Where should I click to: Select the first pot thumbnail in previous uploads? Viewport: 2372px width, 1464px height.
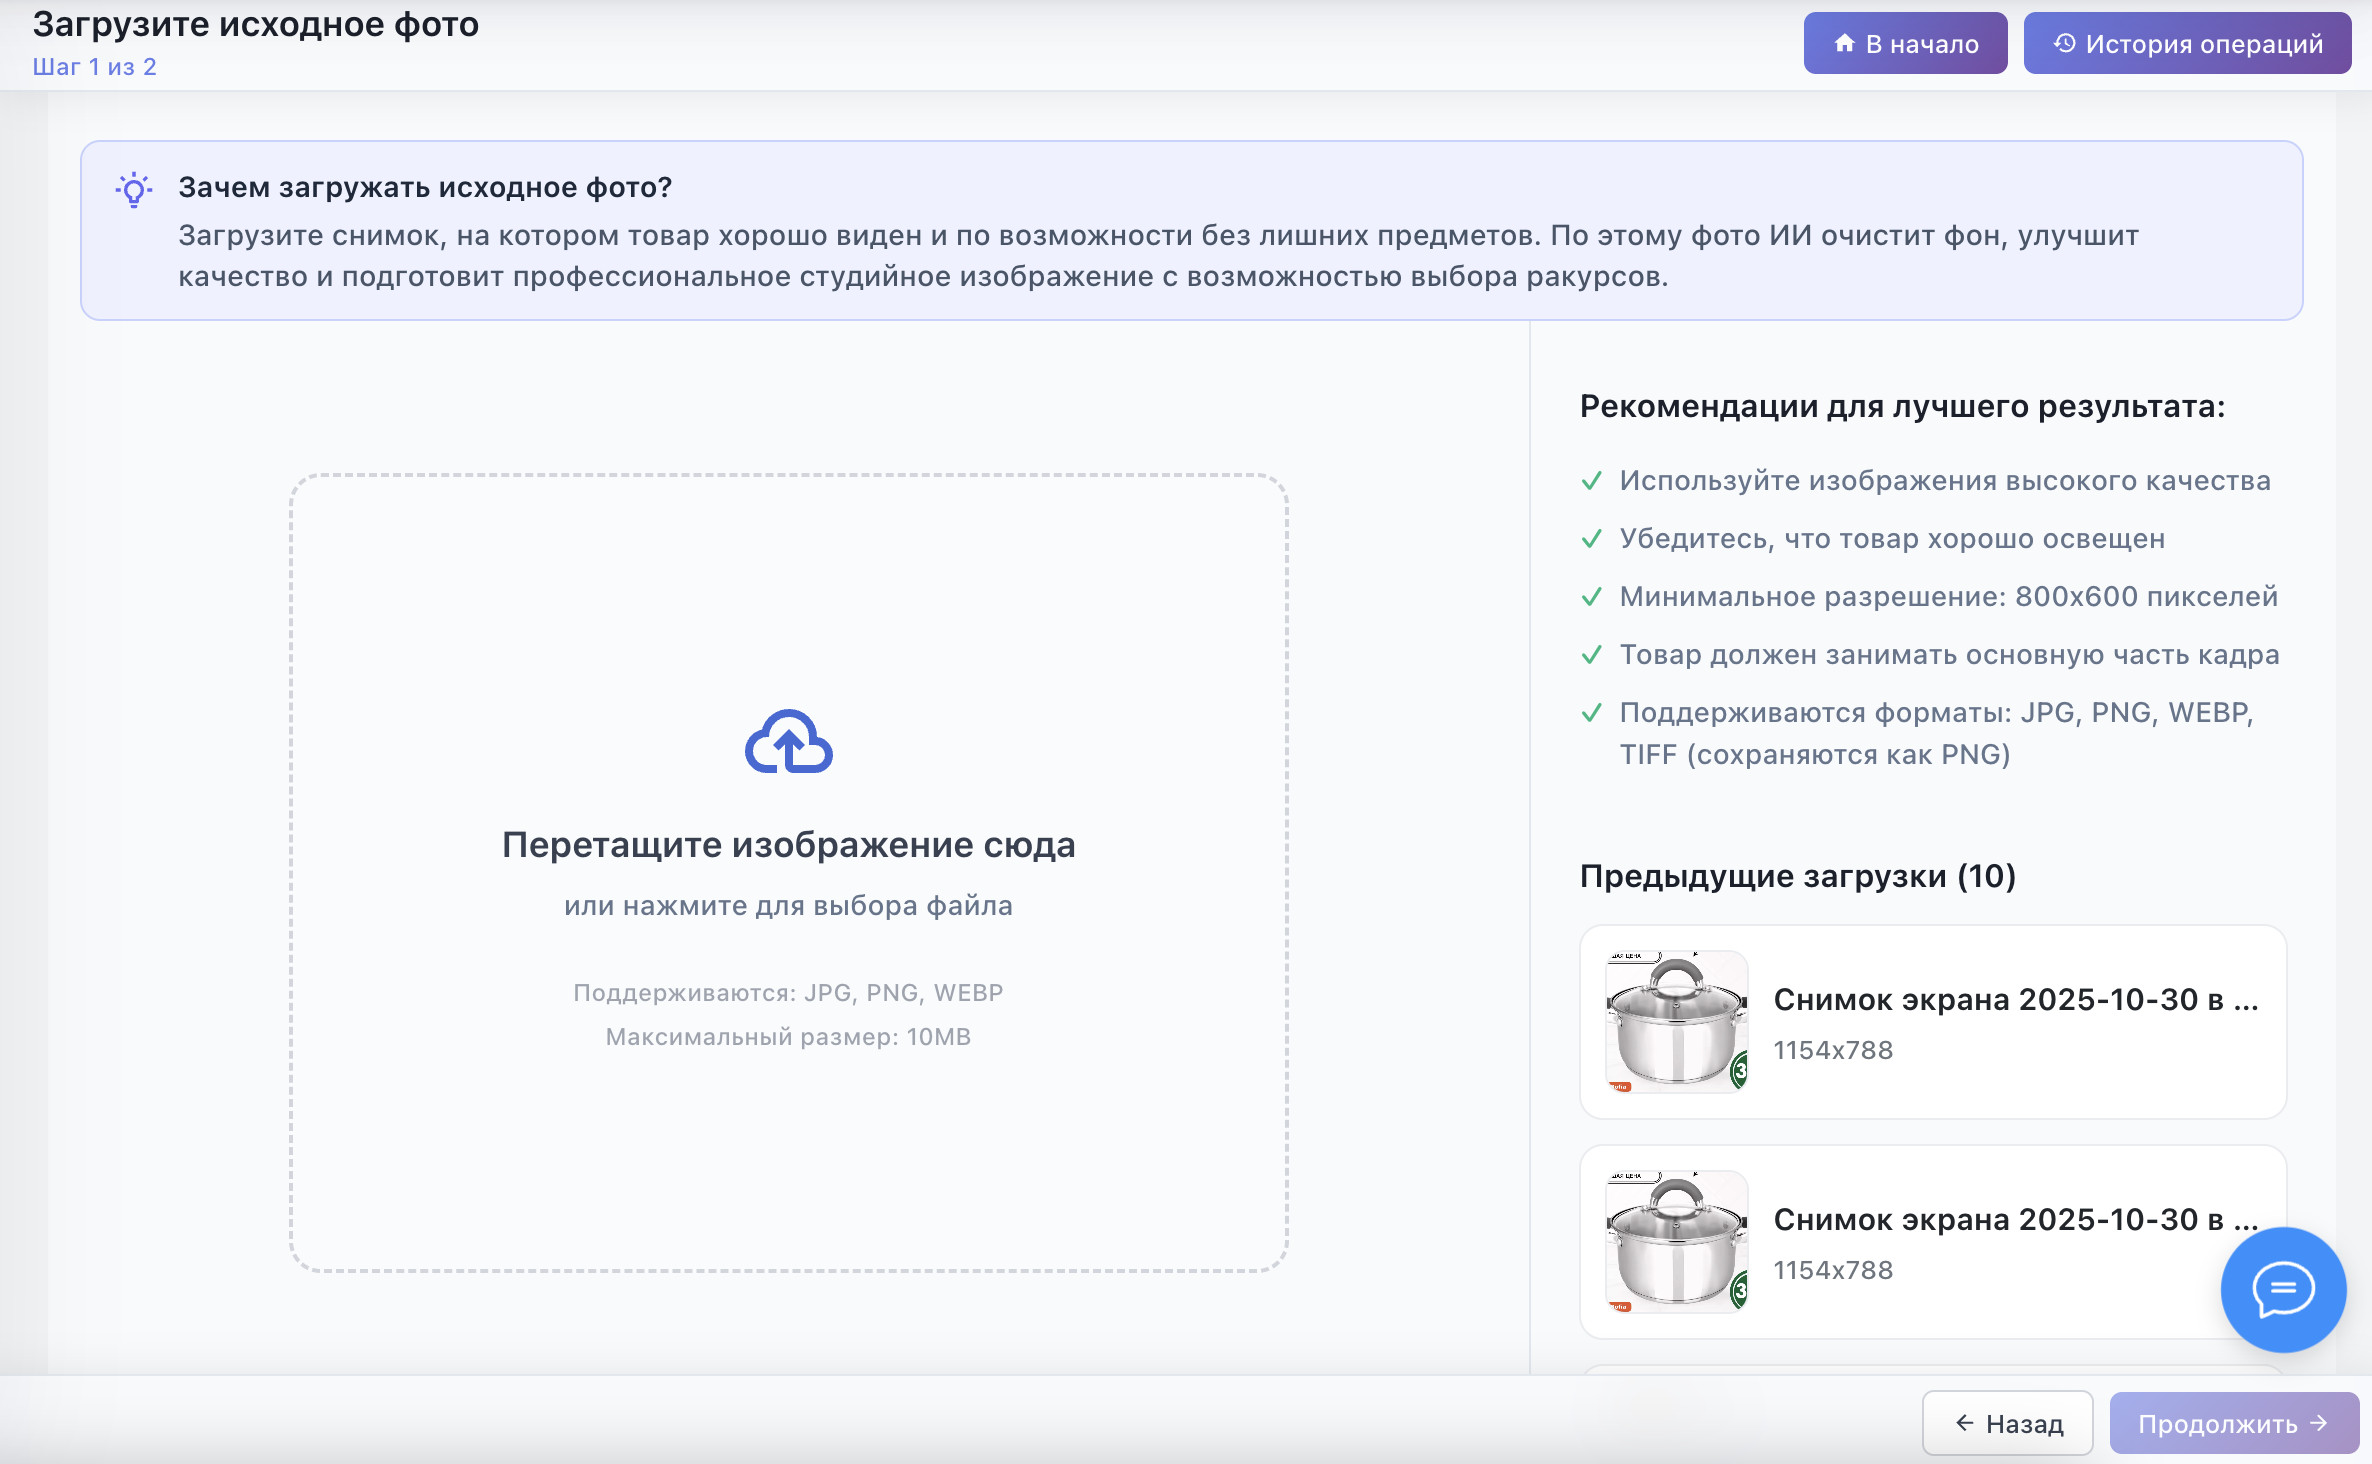[1676, 1021]
